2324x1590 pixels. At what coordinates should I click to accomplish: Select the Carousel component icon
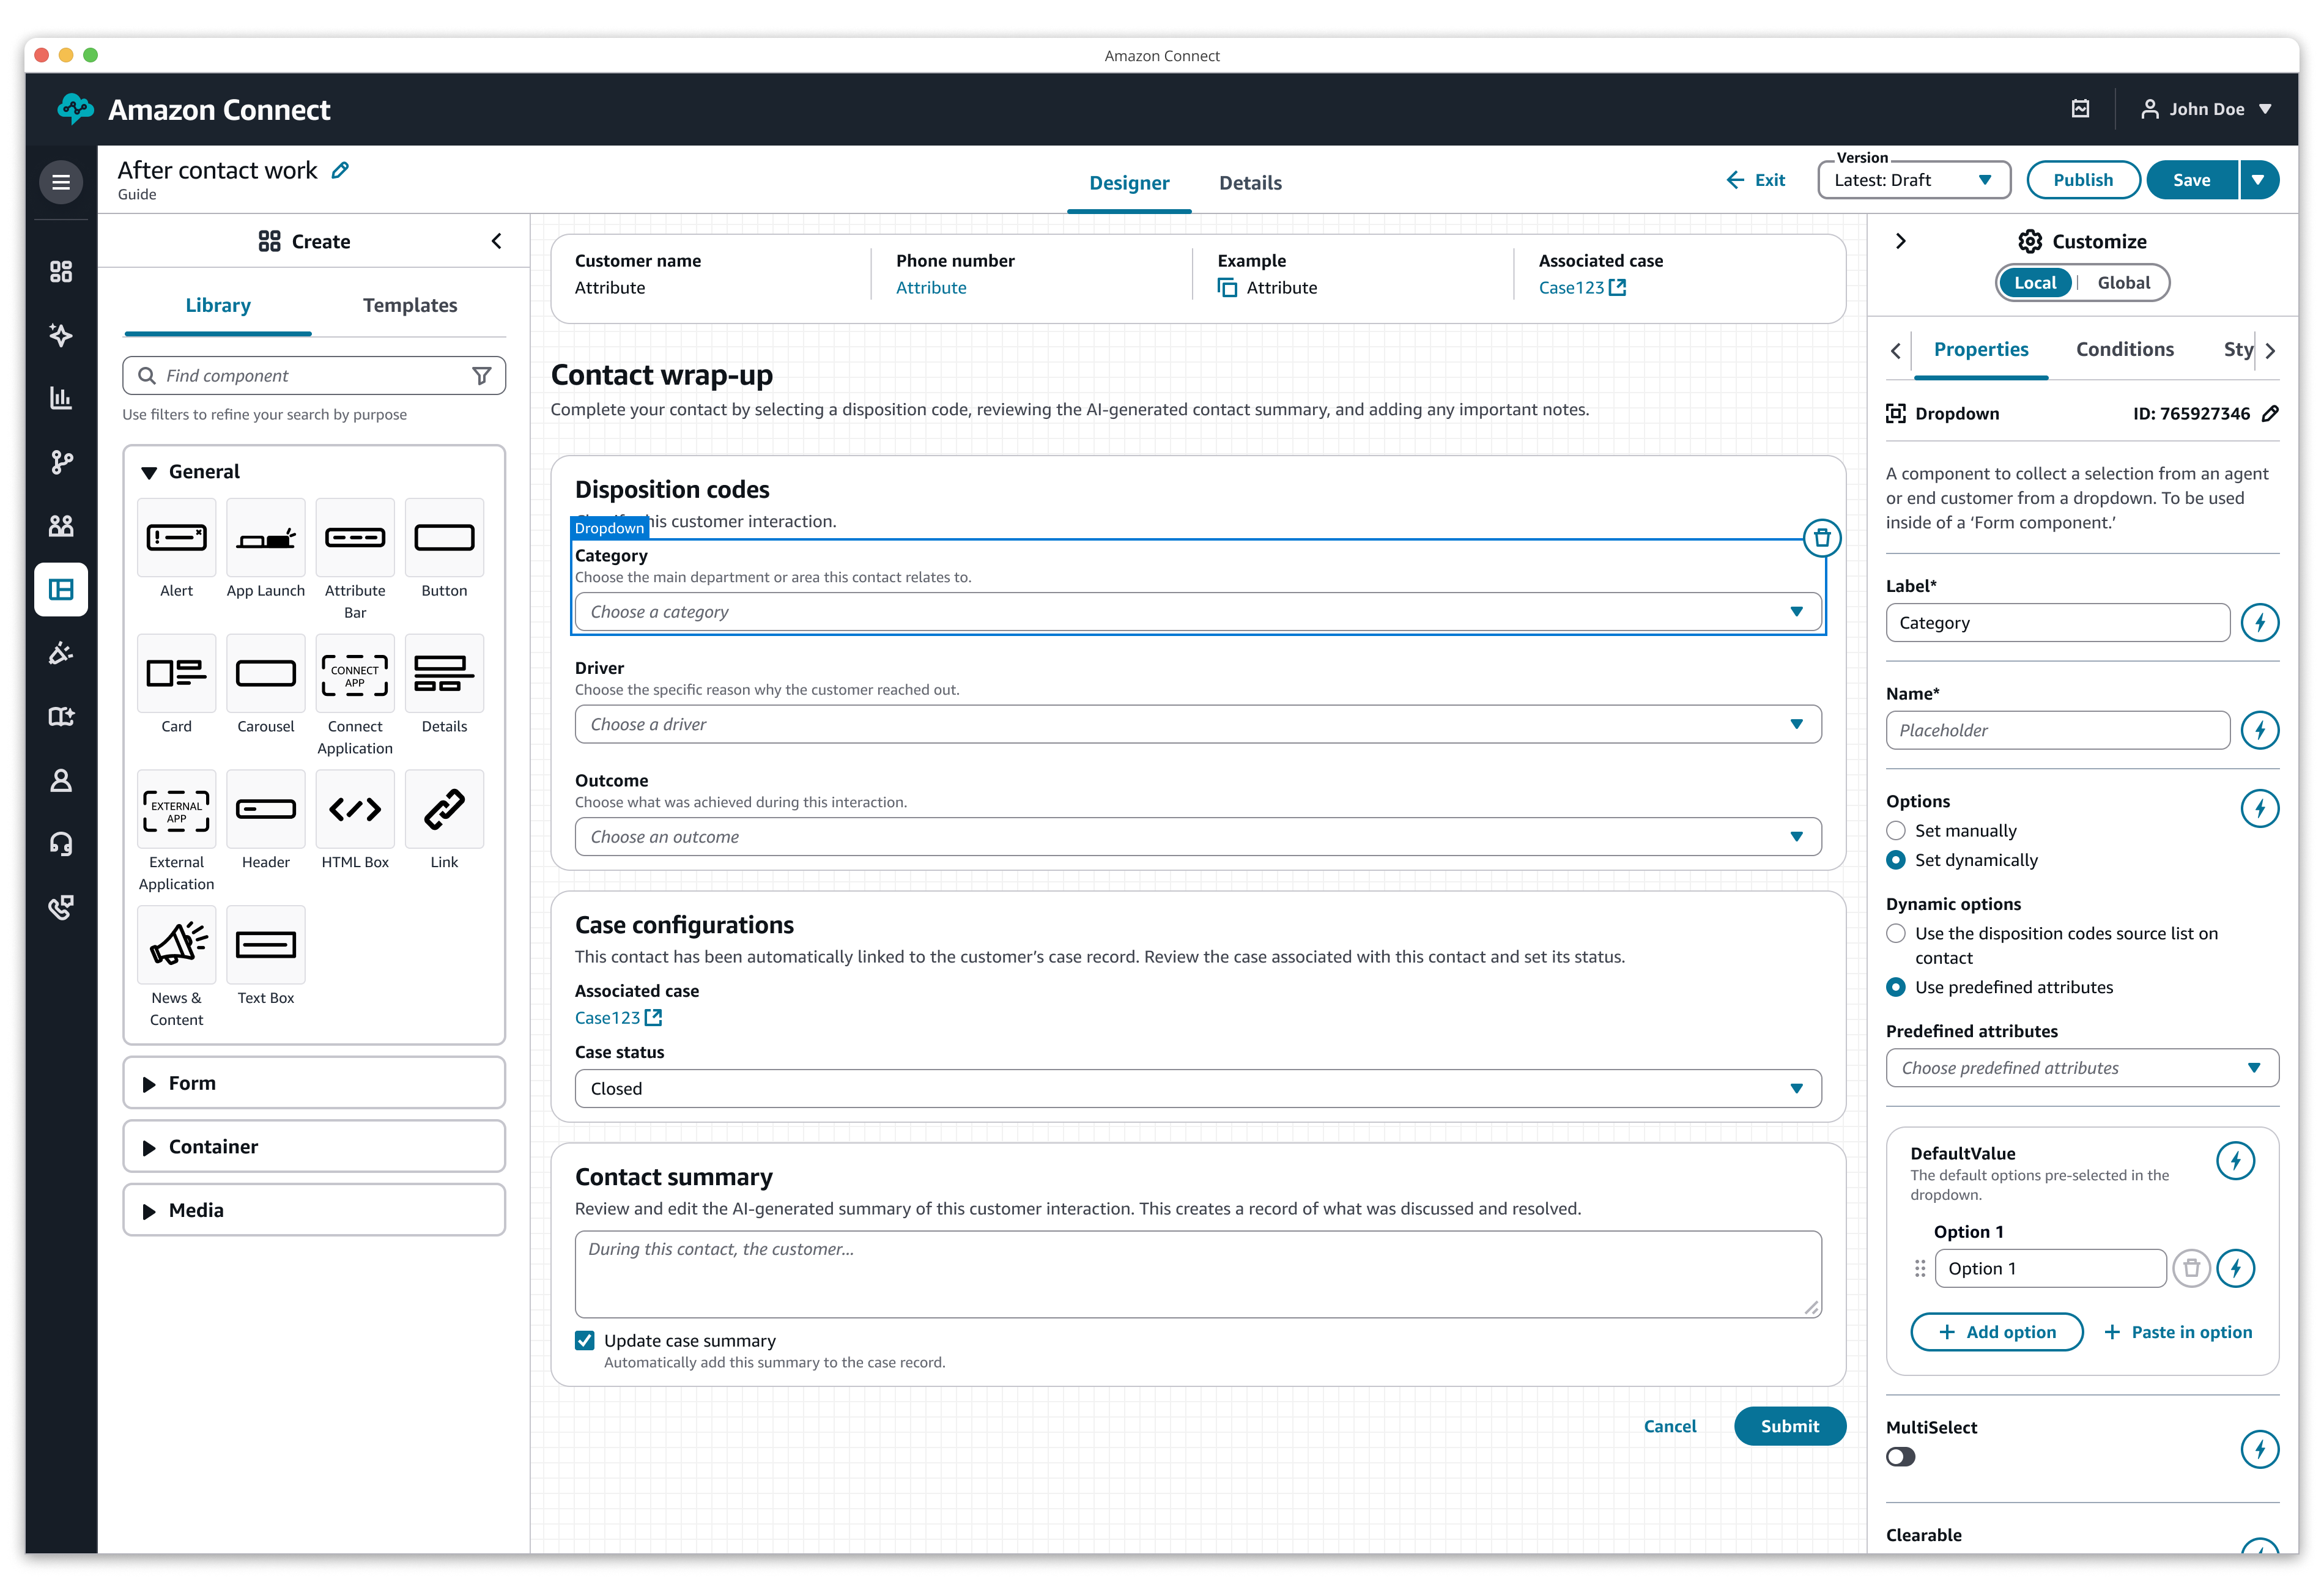tap(265, 674)
